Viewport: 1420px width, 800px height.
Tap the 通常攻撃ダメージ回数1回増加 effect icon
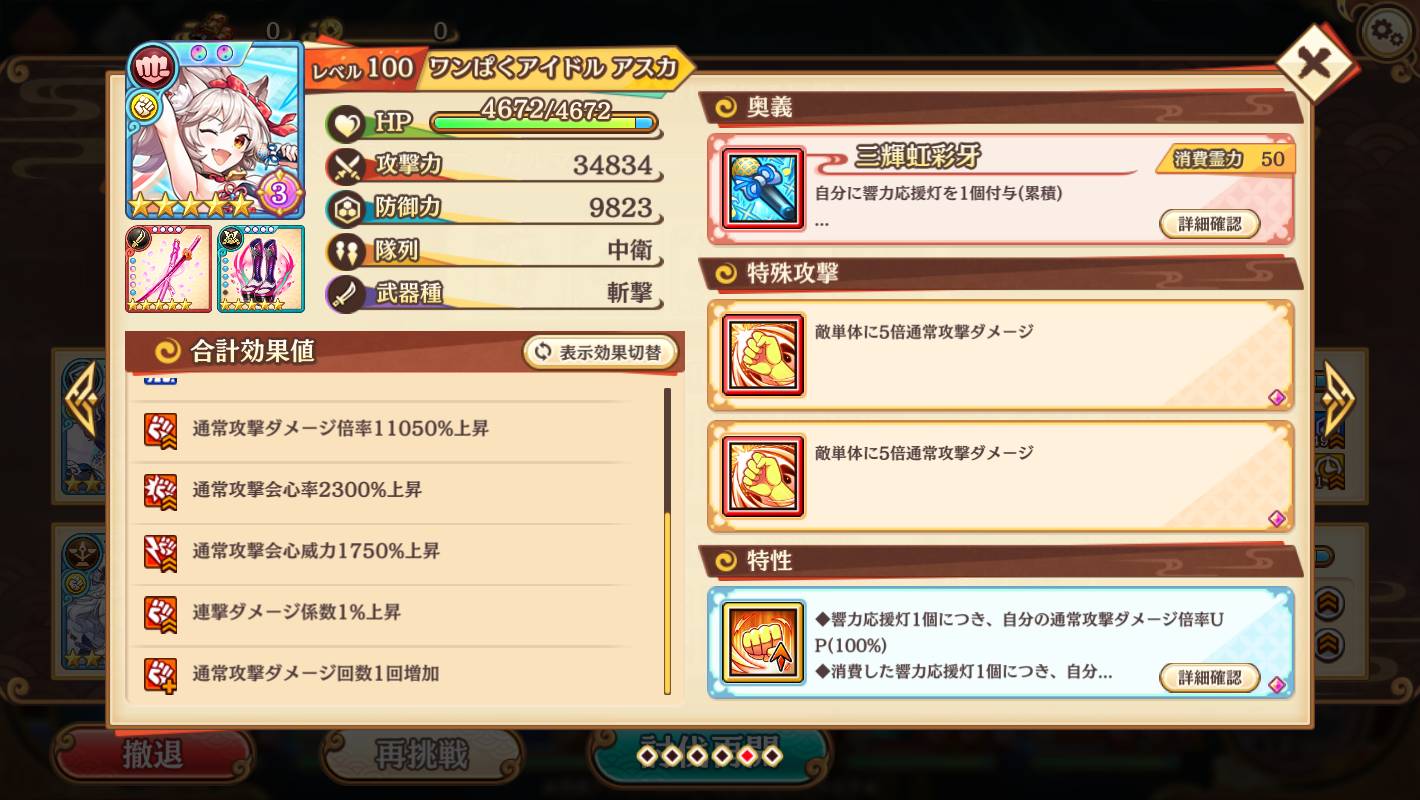[160, 673]
